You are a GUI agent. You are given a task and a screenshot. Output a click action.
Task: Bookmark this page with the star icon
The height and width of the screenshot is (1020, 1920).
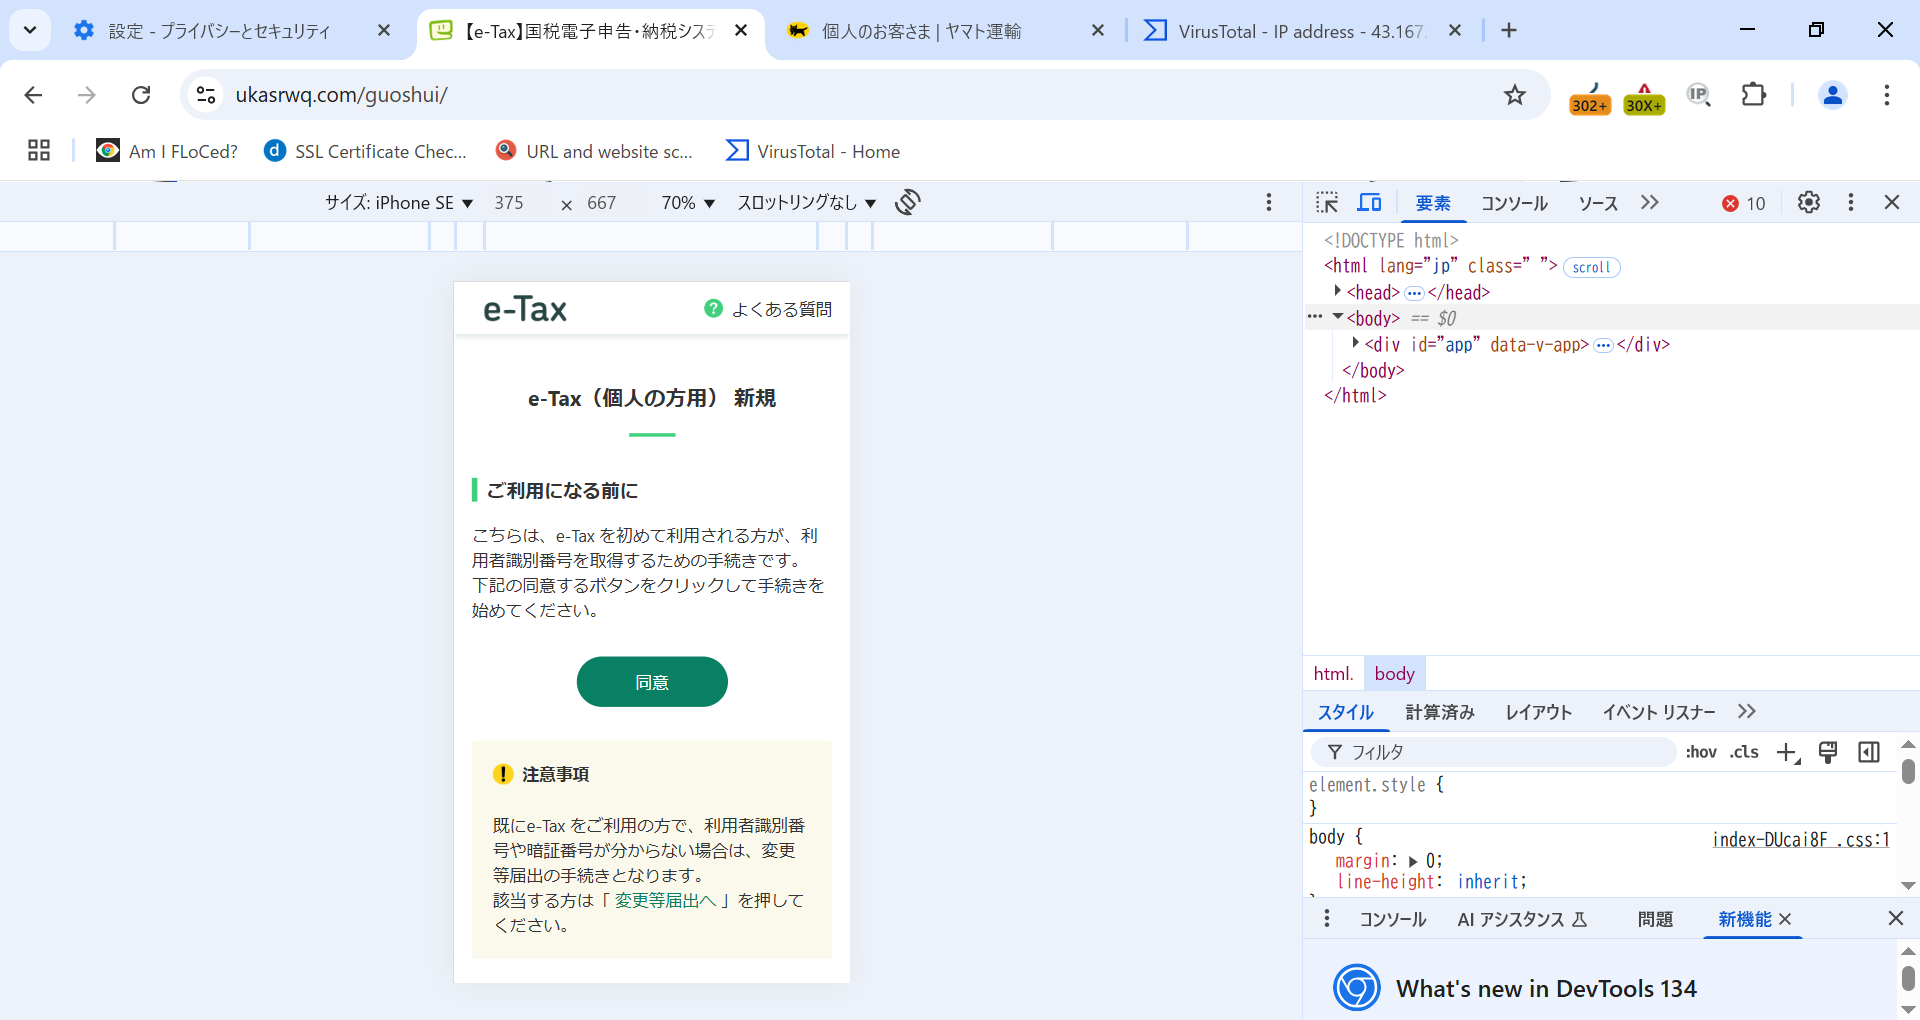click(x=1515, y=95)
